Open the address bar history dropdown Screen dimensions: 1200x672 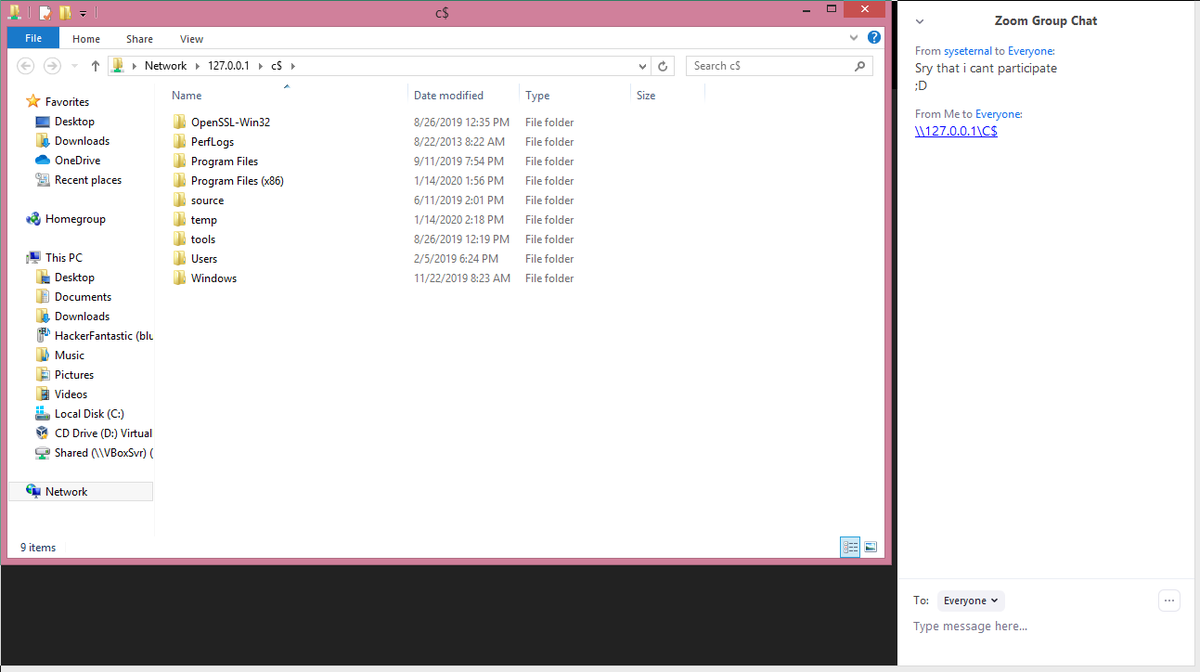(x=643, y=66)
